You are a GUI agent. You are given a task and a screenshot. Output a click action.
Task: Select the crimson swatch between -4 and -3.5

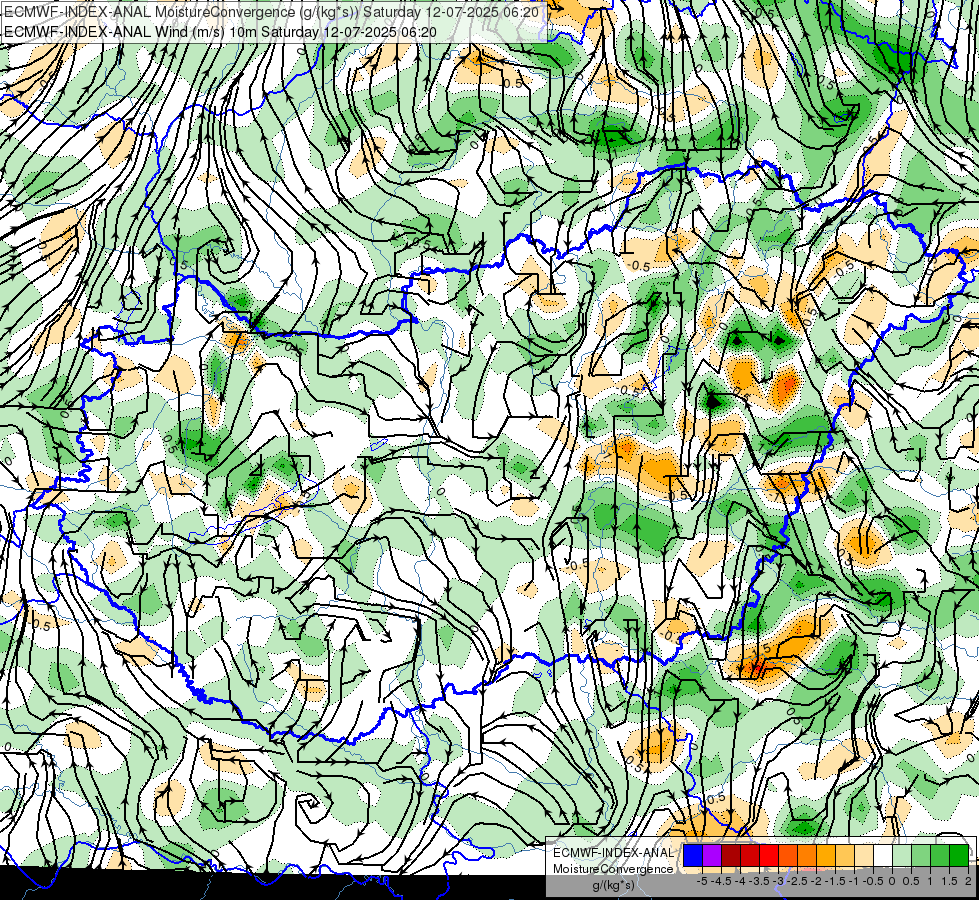pyautogui.click(x=749, y=855)
